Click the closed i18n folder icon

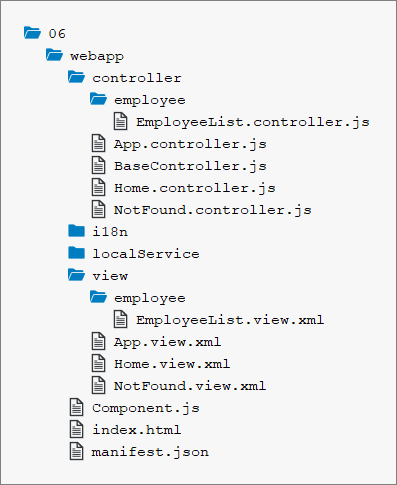(76, 231)
